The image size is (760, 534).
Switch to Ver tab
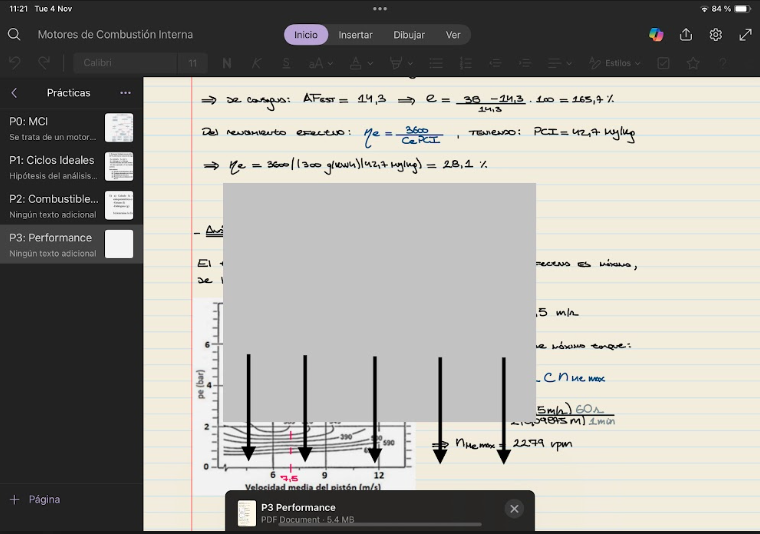pyautogui.click(x=453, y=35)
